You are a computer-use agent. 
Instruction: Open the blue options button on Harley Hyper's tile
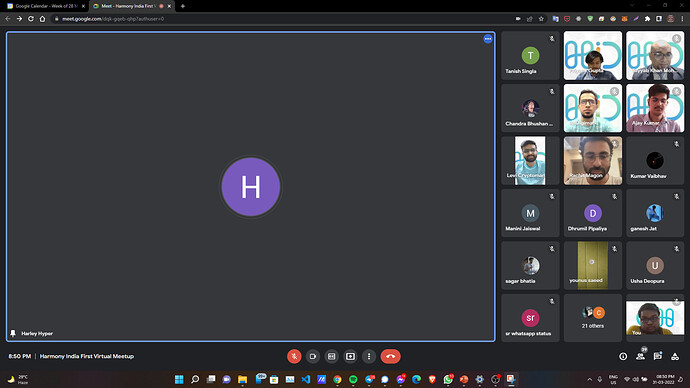pos(488,39)
